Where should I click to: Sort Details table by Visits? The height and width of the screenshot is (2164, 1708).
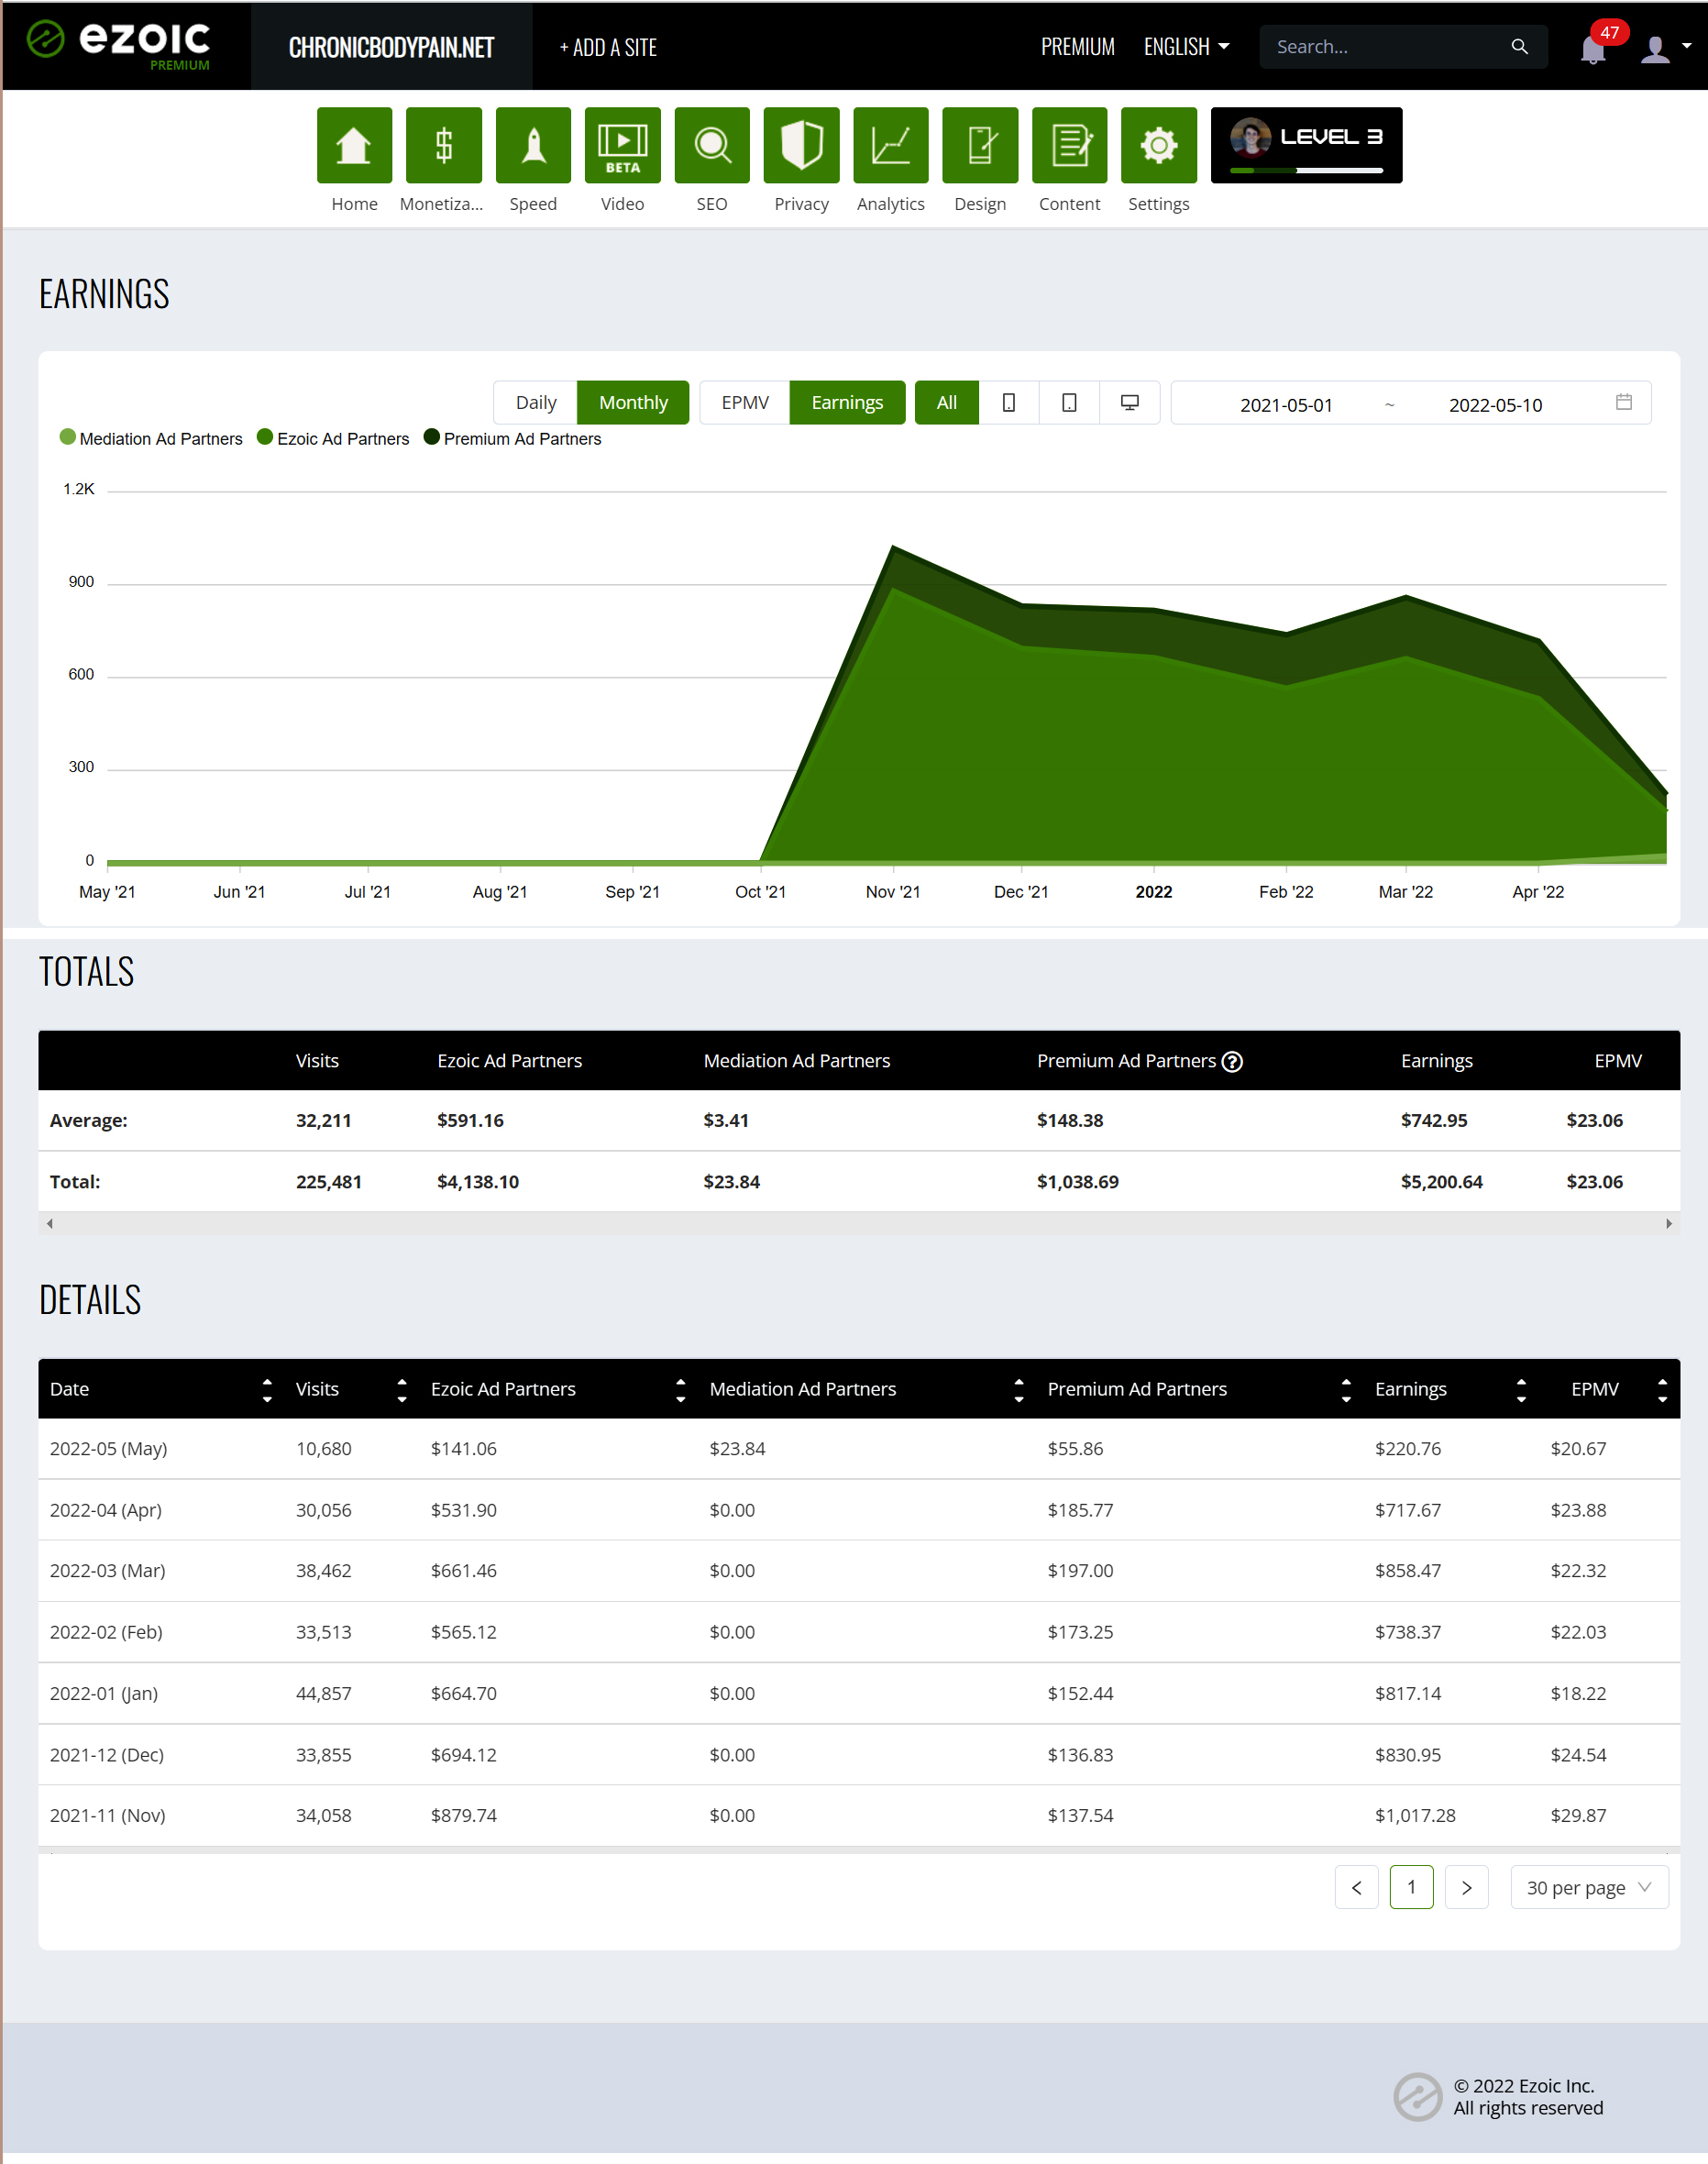(x=402, y=1390)
